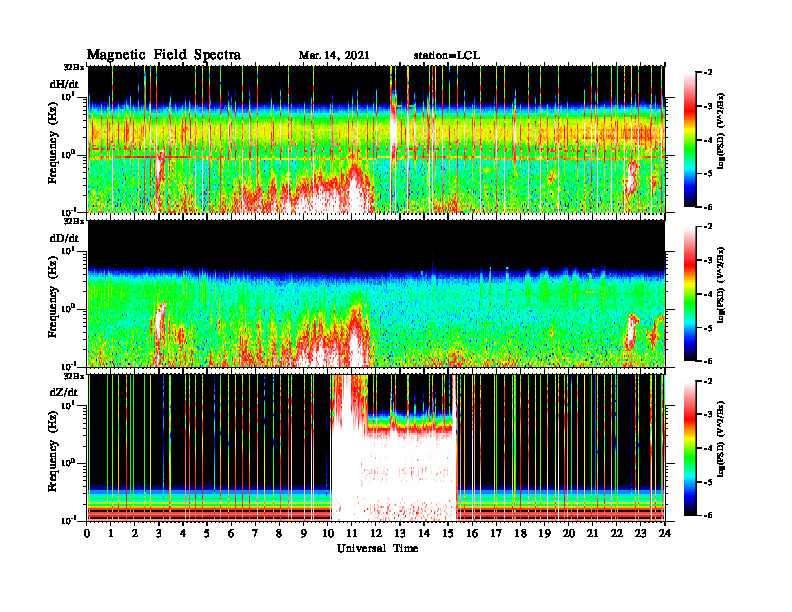Click the hour 7 tick label
This screenshot has width=792, height=612.
coord(255,533)
